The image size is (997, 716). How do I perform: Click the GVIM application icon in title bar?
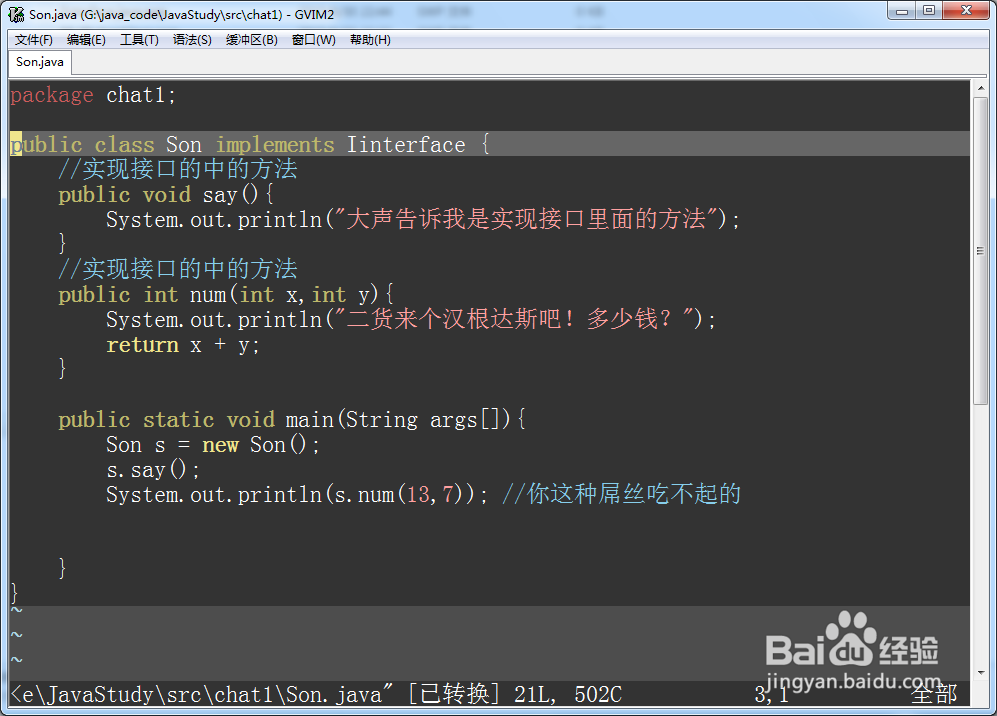coord(17,14)
